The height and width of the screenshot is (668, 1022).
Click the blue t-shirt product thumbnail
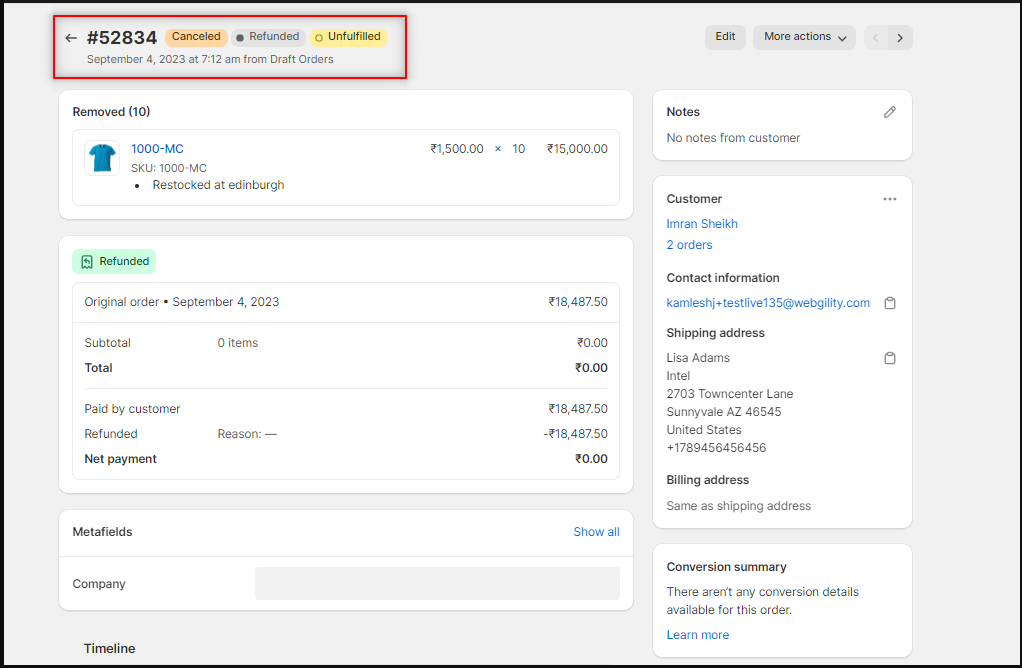pos(102,158)
